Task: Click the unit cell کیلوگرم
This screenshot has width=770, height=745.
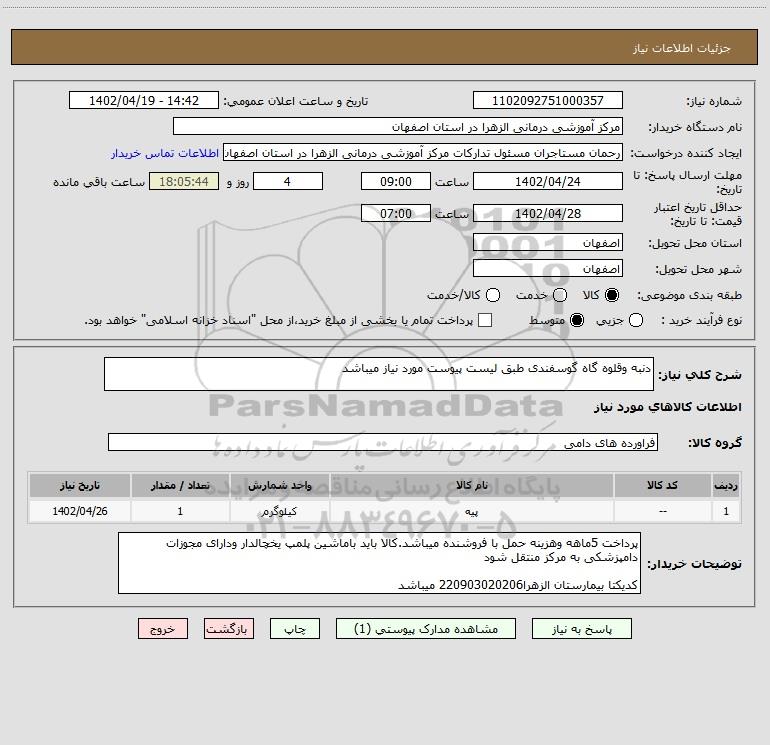Action: 279,512
